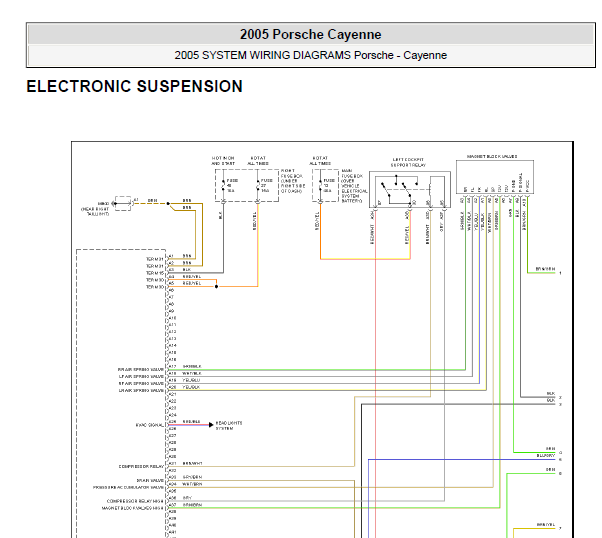
Task: Click the 'LF AIR SPRING VALVE' pin label
Action: click(141, 376)
